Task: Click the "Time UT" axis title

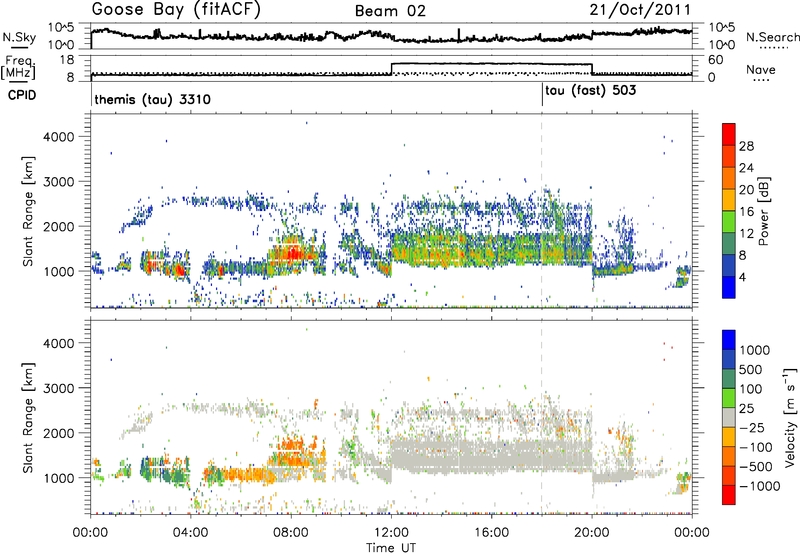Action: tap(391, 548)
